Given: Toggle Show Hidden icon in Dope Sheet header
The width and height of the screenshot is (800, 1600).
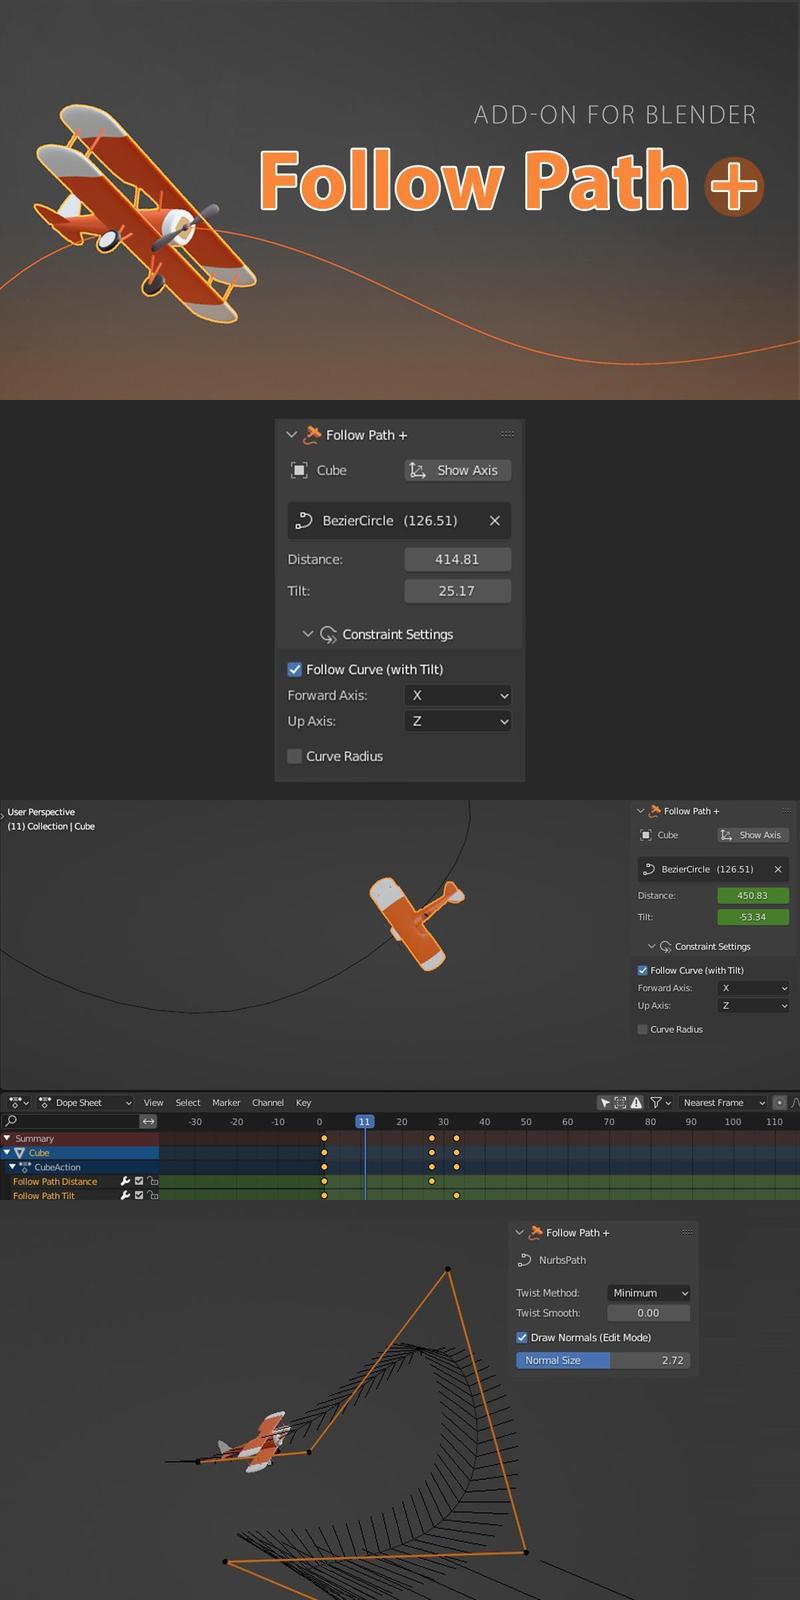Looking at the screenshot, I should click(x=620, y=1102).
